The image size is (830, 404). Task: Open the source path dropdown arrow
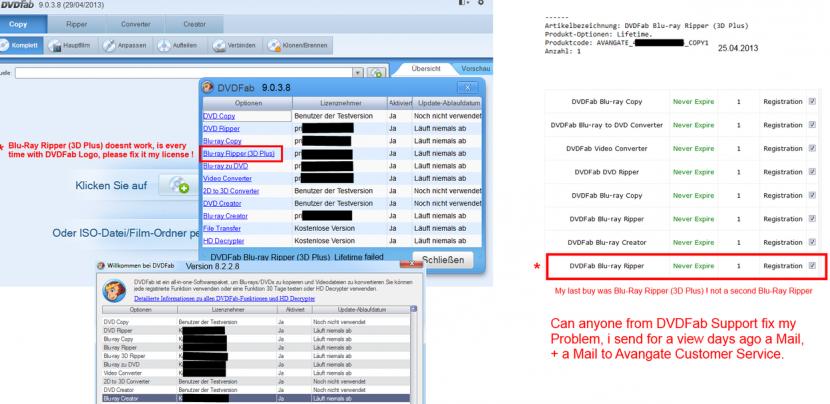[x=358, y=73]
